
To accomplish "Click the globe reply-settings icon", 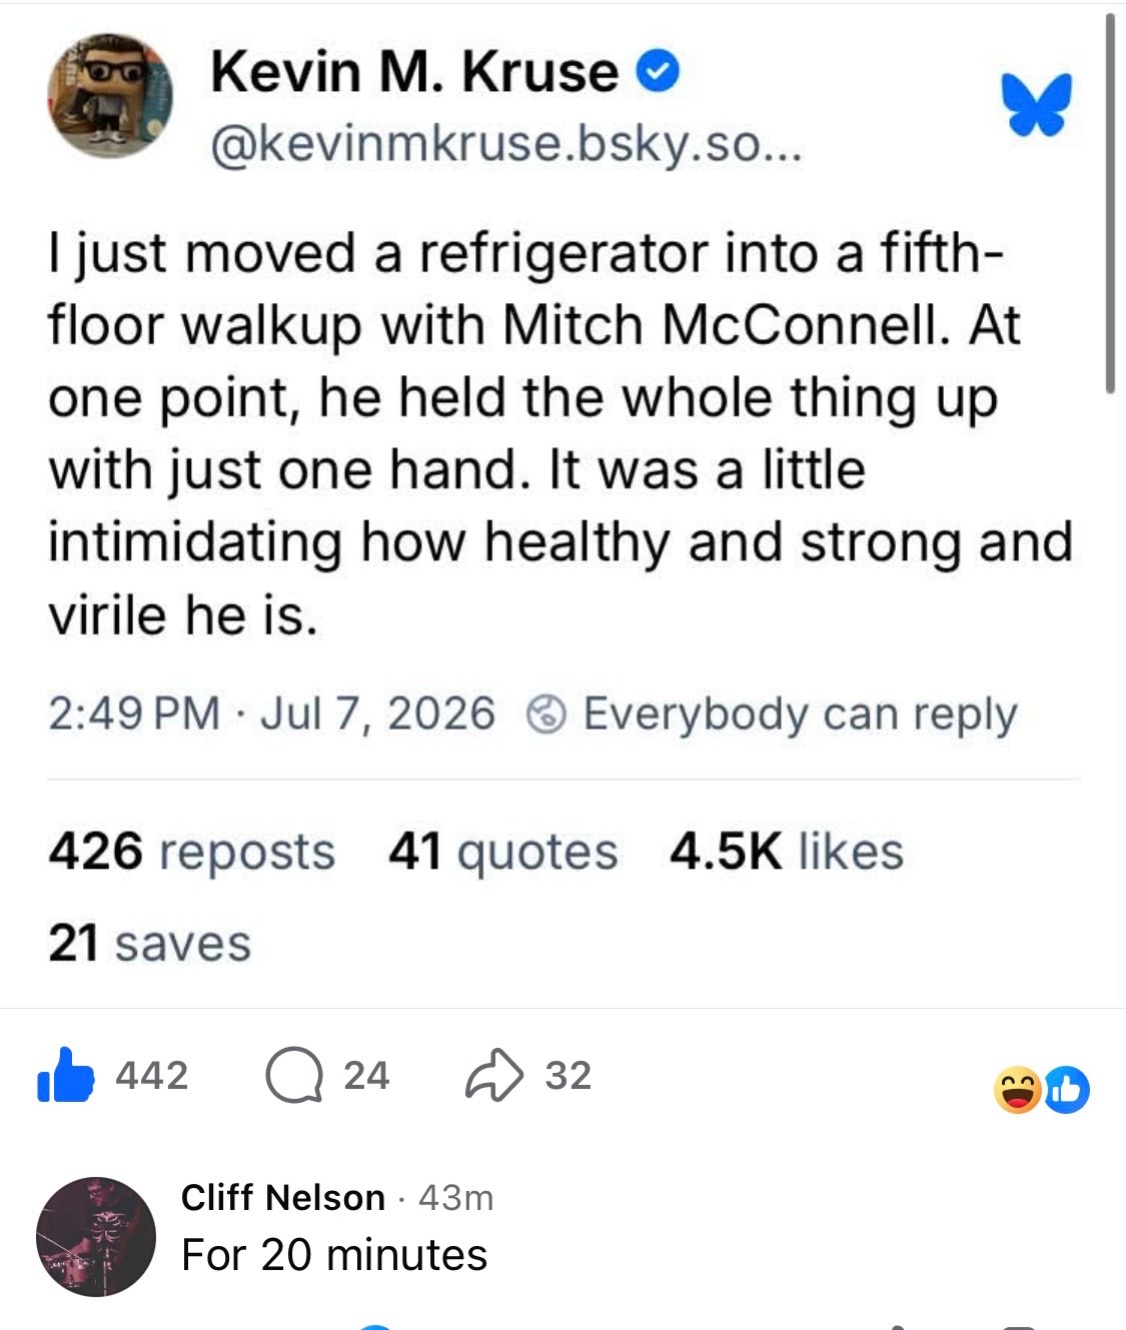I will (x=547, y=715).
